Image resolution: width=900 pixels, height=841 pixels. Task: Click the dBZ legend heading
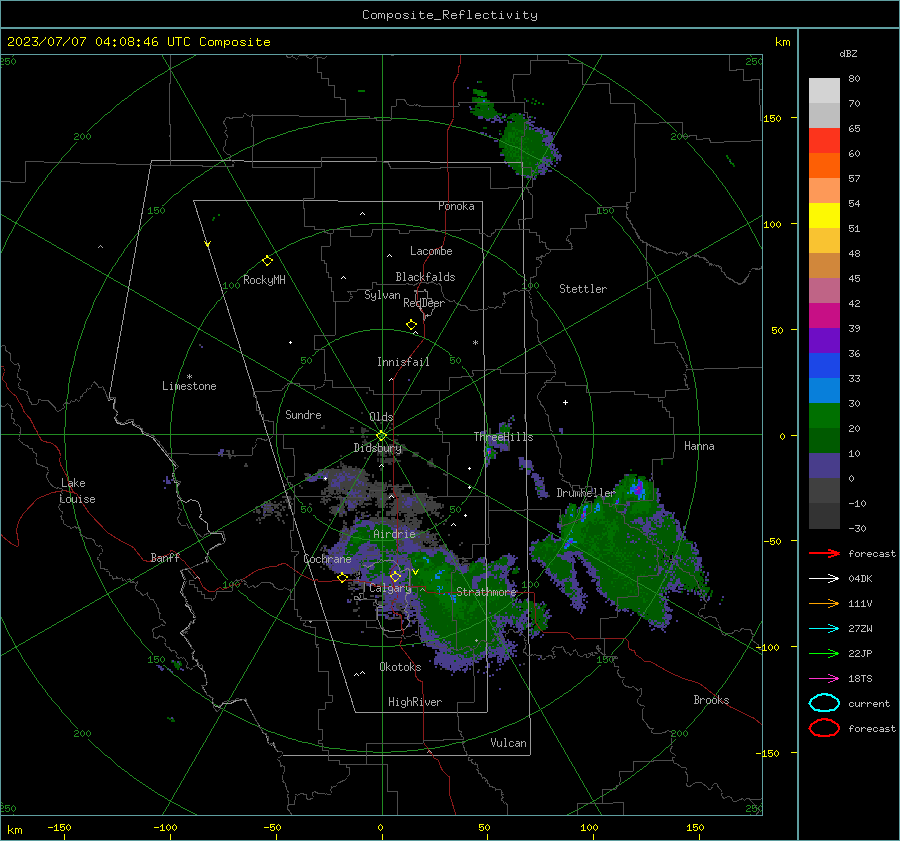tap(848, 53)
